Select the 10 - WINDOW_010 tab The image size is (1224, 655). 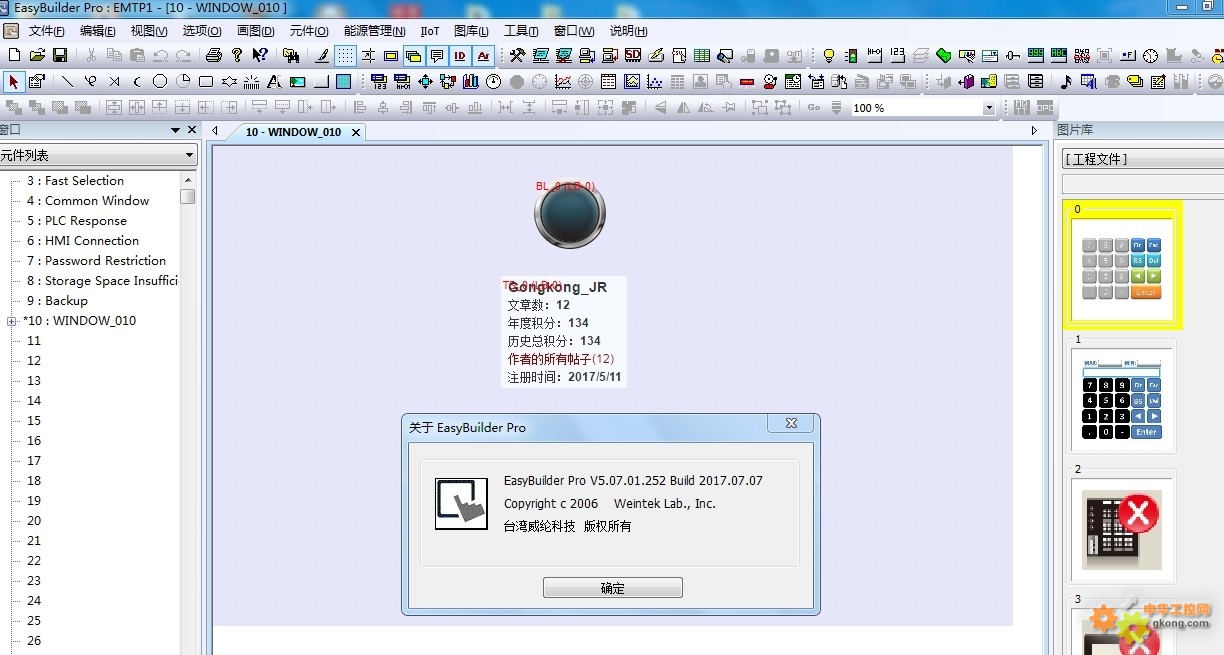click(x=293, y=132)
